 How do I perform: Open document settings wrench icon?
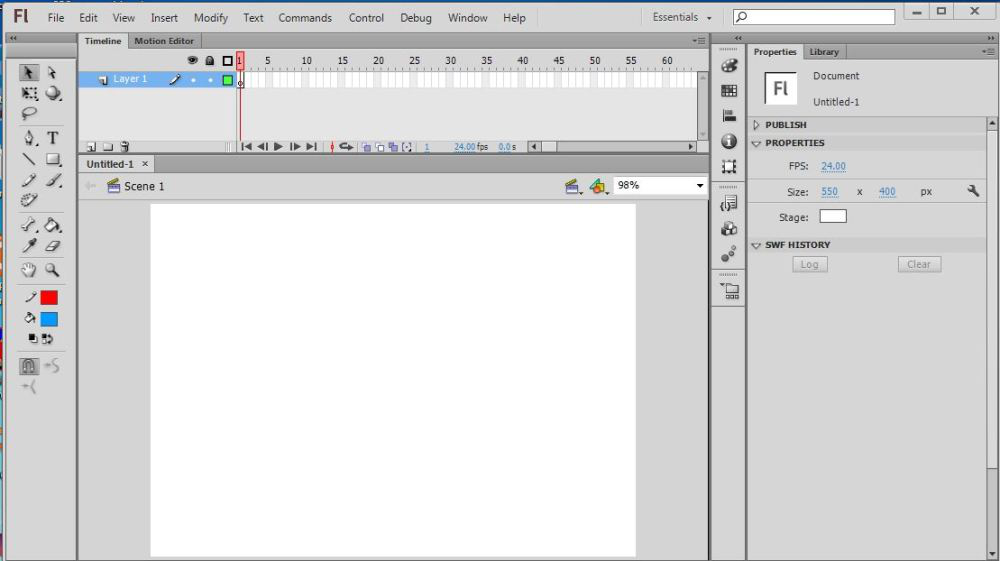click(x=973, y=191)
